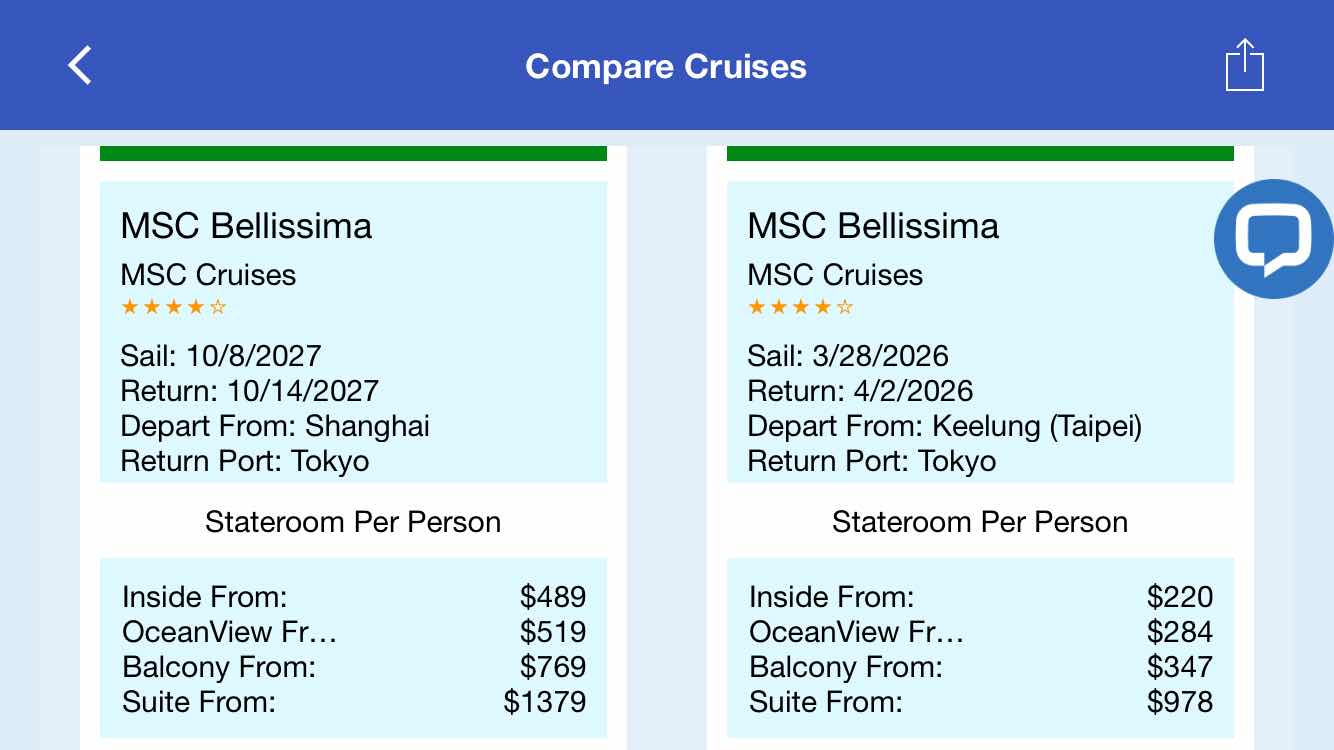Tap the share icon in the header
1334x750 pixels.
coord(1244,66)
